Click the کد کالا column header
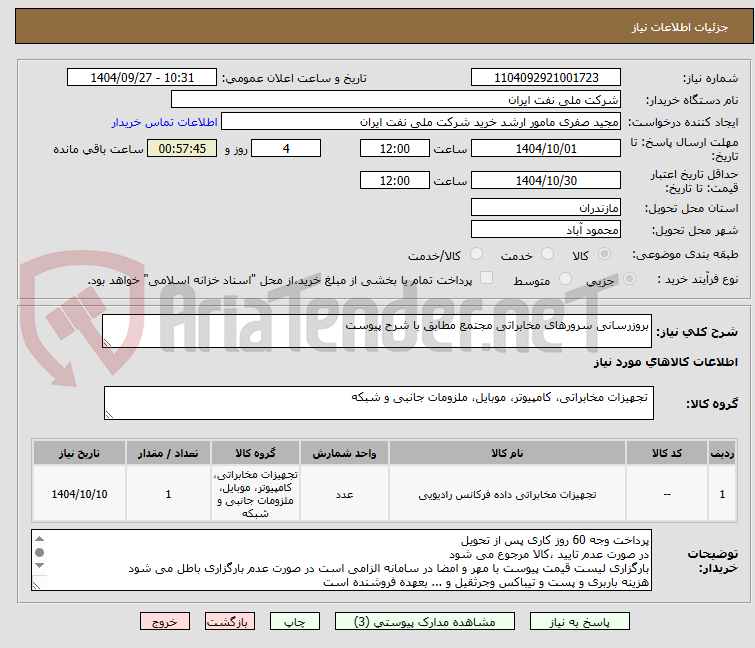 point(666,453)
